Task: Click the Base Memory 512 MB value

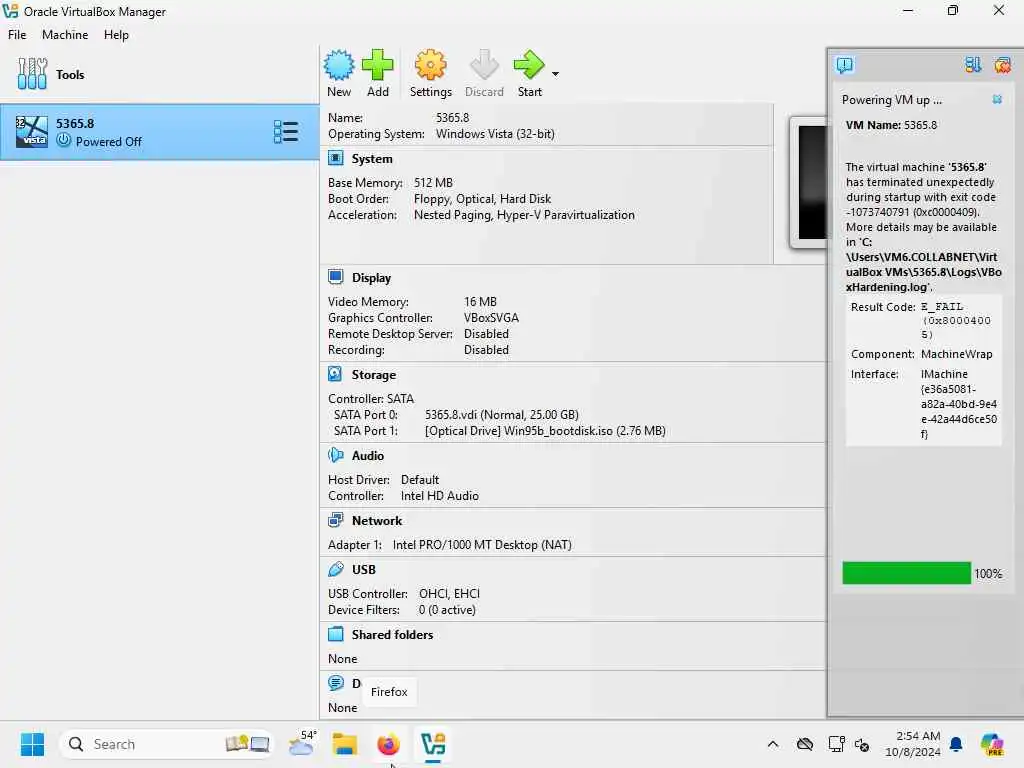Action: (433, 183)
